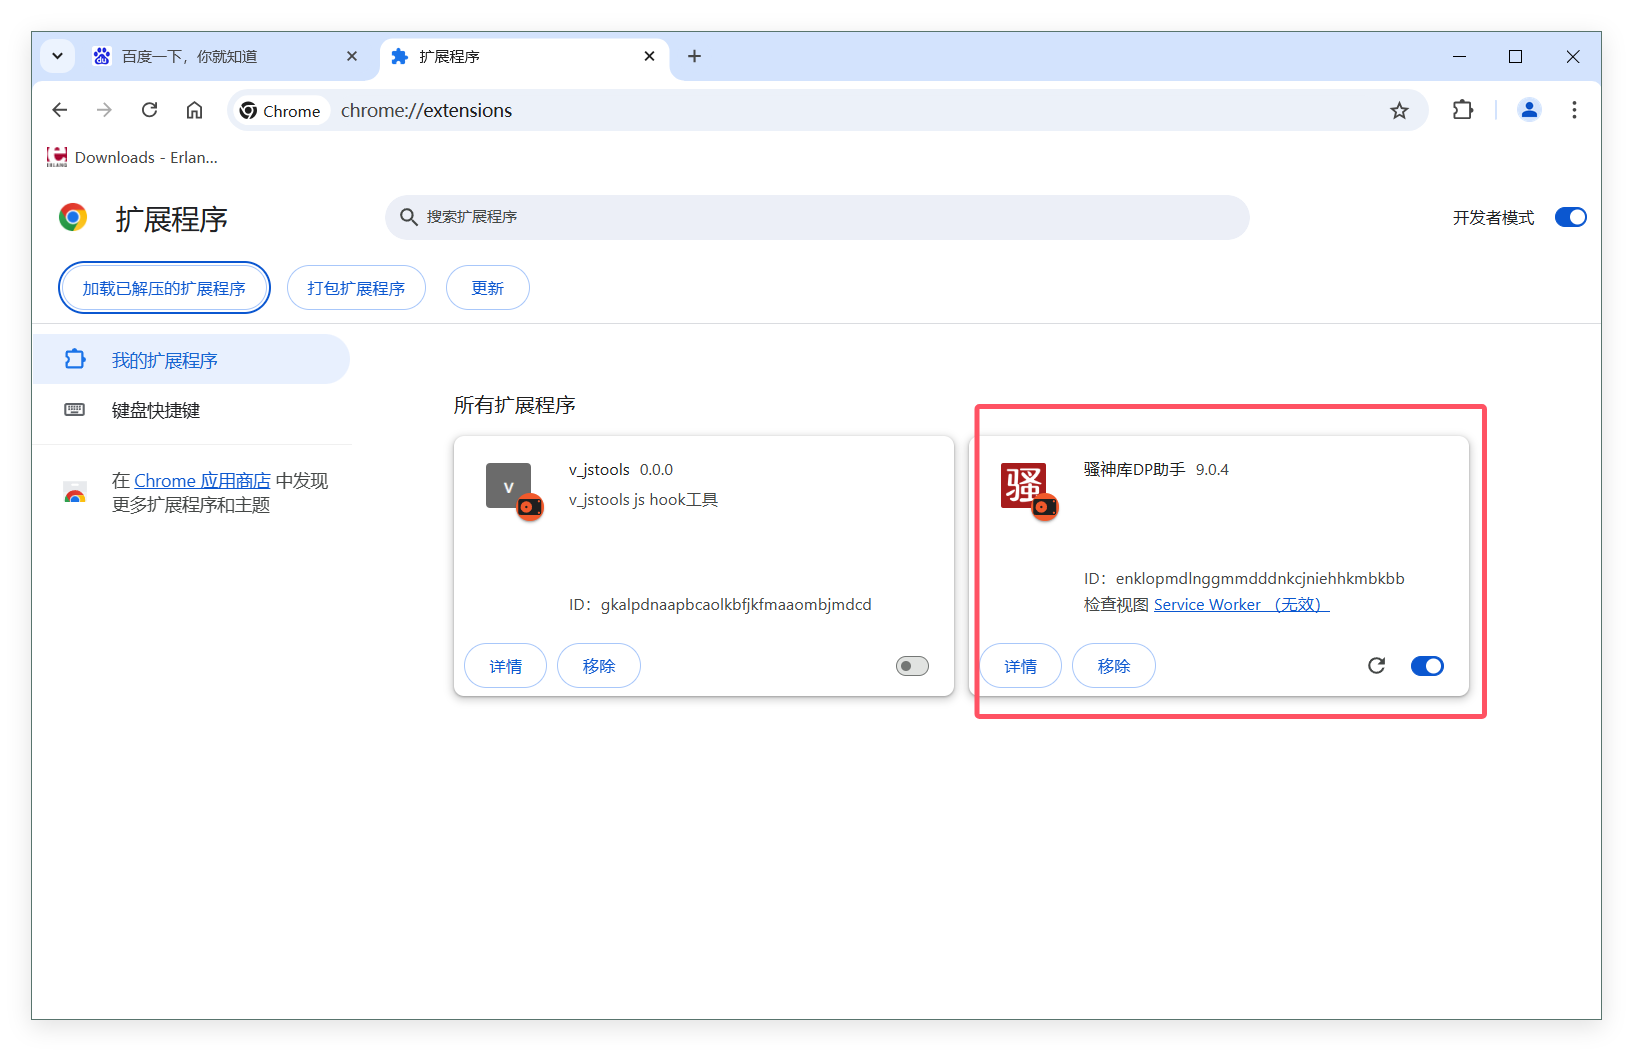Click the v_jstools js hook工具 description

[643, 499]
